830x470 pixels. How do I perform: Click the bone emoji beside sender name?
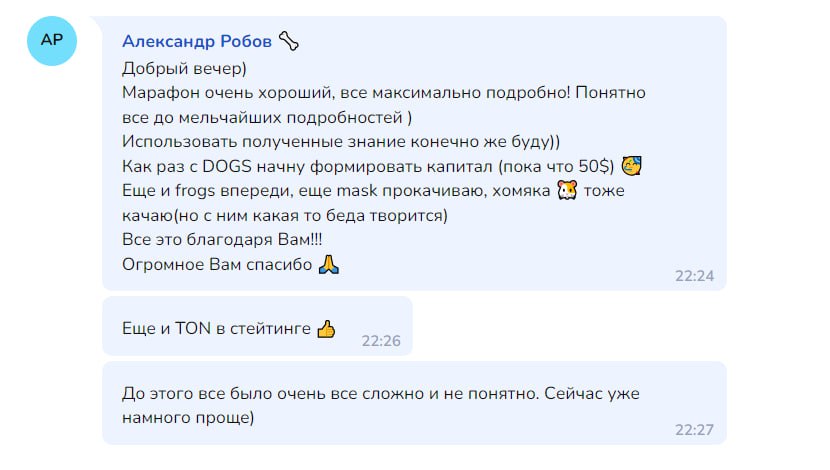pyautogui.click(x=289, y=41)
